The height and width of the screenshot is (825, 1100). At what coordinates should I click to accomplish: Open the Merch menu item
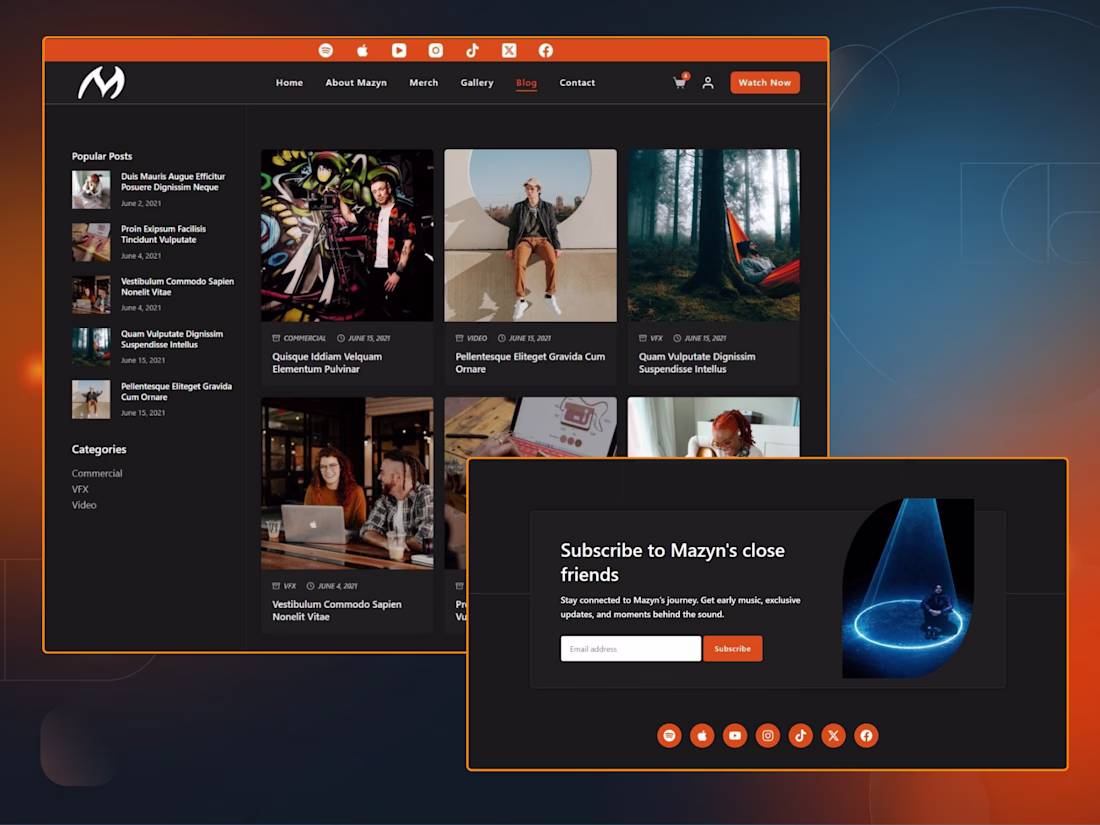point(424,83)
